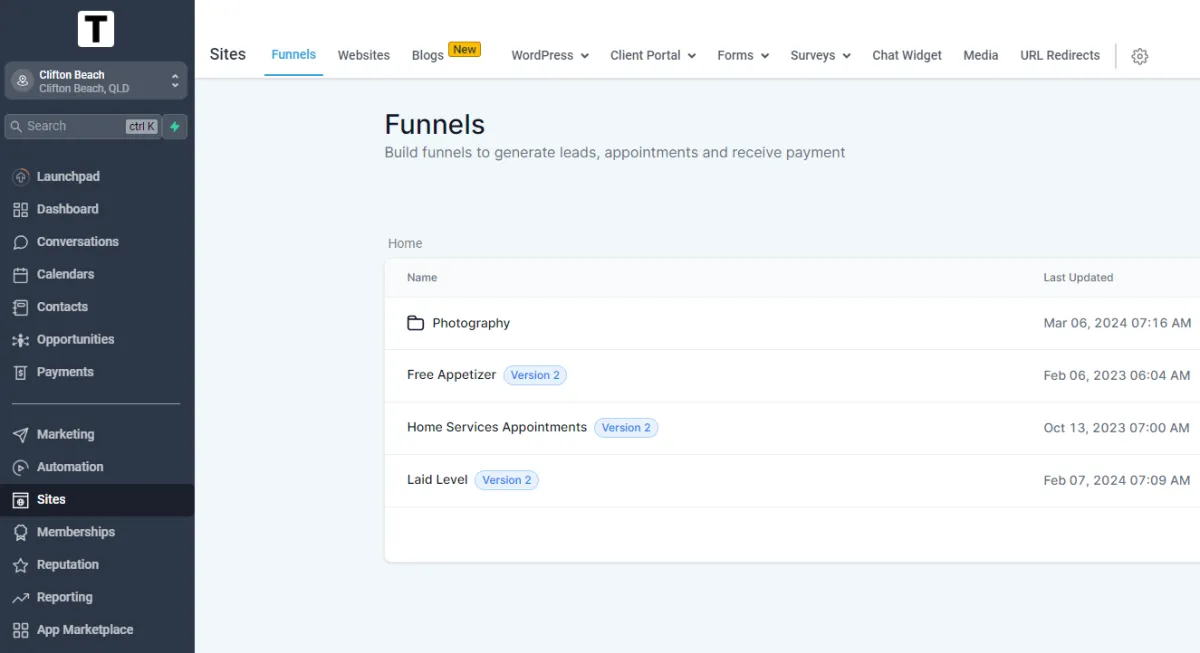The width and height of the screenshot is (1200, 653).
Task: Click the magnifier icon in search box
Action: pos(16,126)
